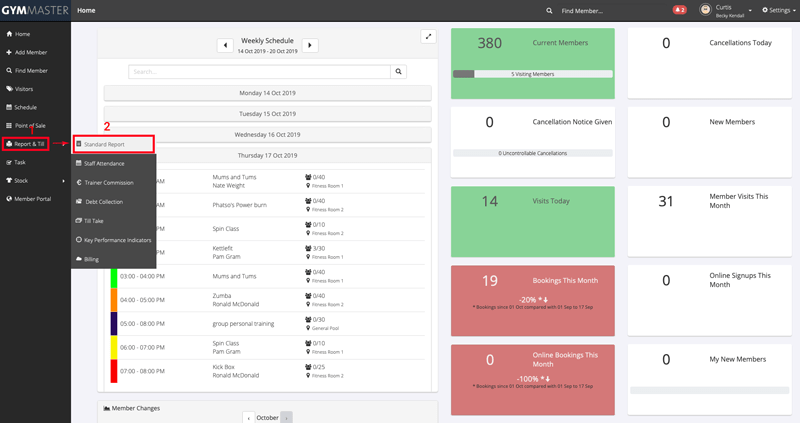Go to Point of Sale
Viewport: 800px width, 423px height.
pyautogui.click(x=29, y=125)
